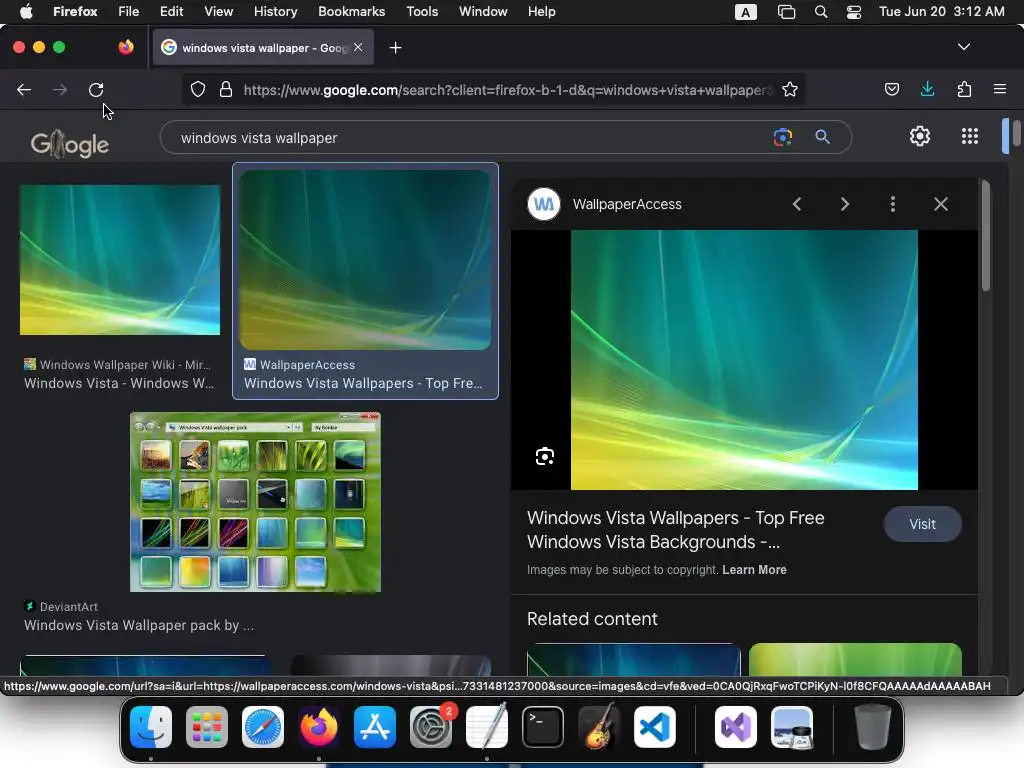Click the forward navigation arrow
1024x768 pixels.
(60, 89)
